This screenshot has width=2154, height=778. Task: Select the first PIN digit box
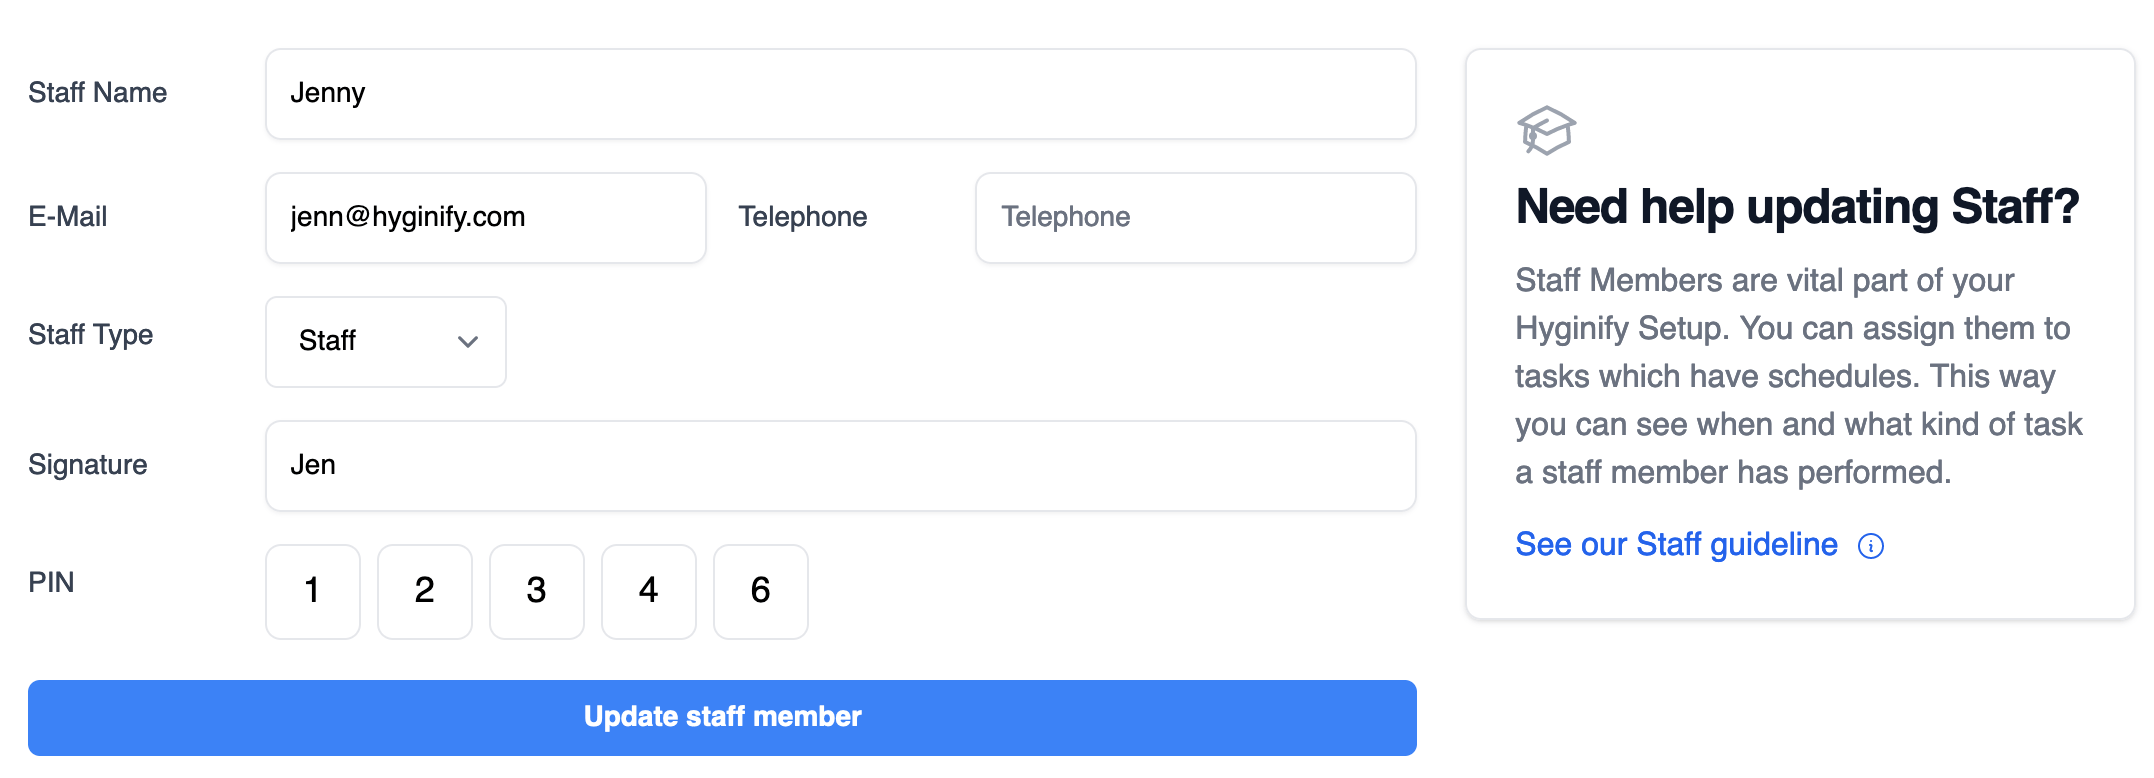[x=313, y=591]
